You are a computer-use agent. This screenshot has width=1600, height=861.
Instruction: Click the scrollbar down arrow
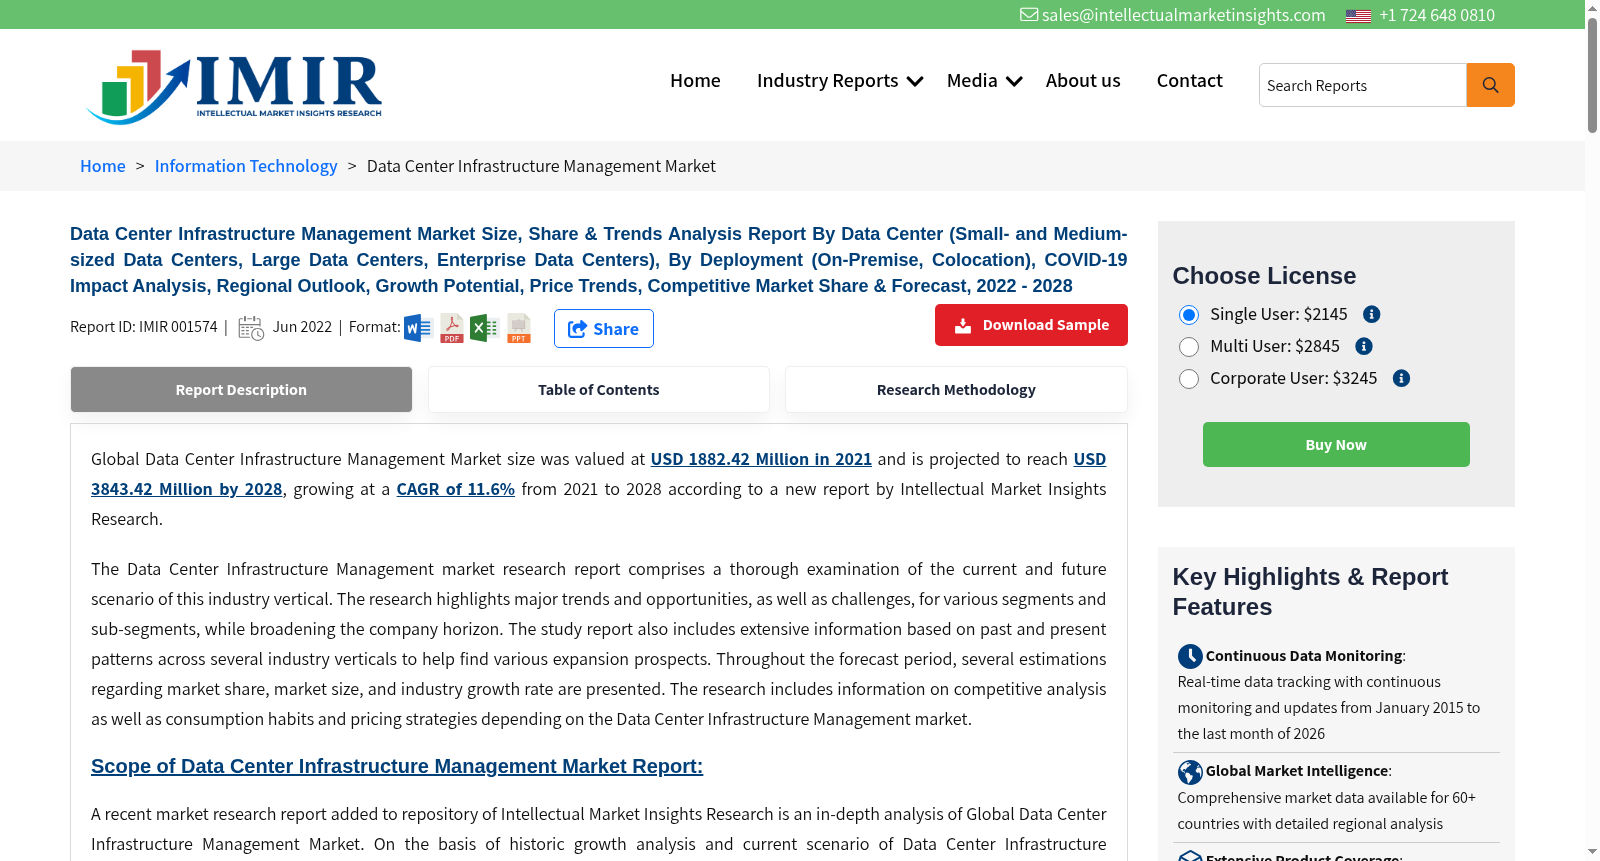pyautogui.click(x=1592, y=852)
